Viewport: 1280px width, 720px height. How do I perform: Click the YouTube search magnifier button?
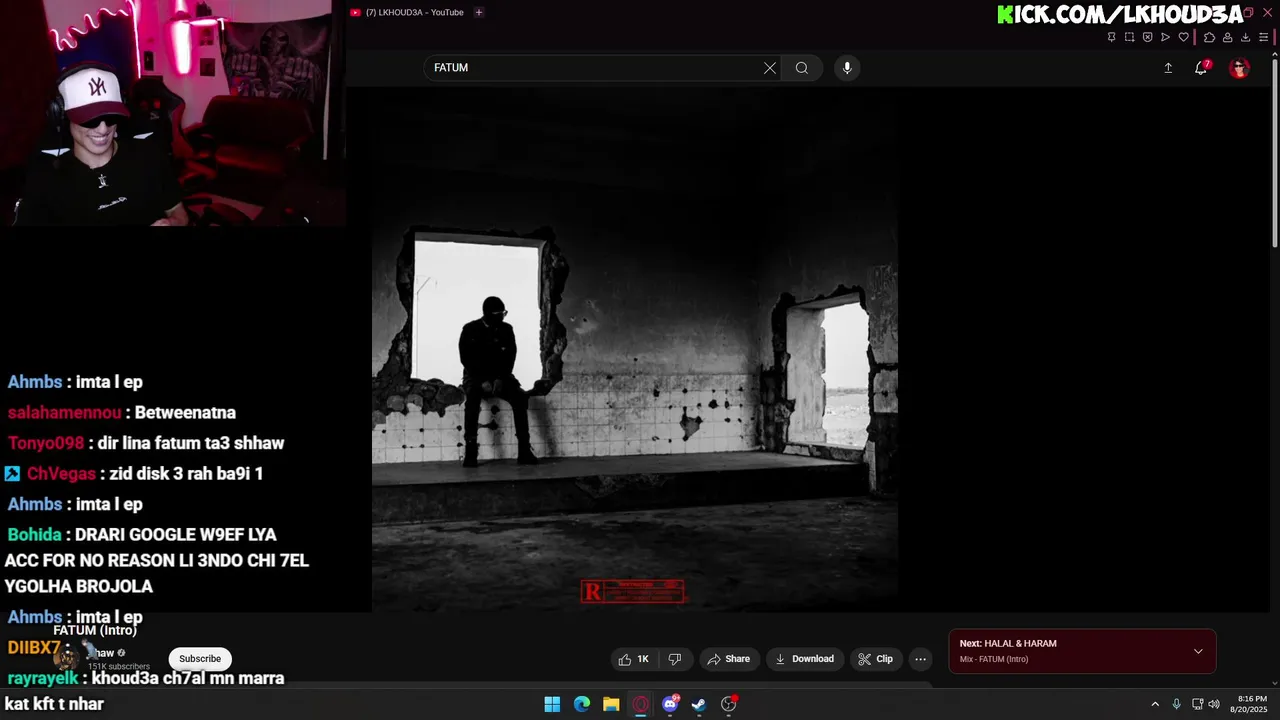click(802, 68)
